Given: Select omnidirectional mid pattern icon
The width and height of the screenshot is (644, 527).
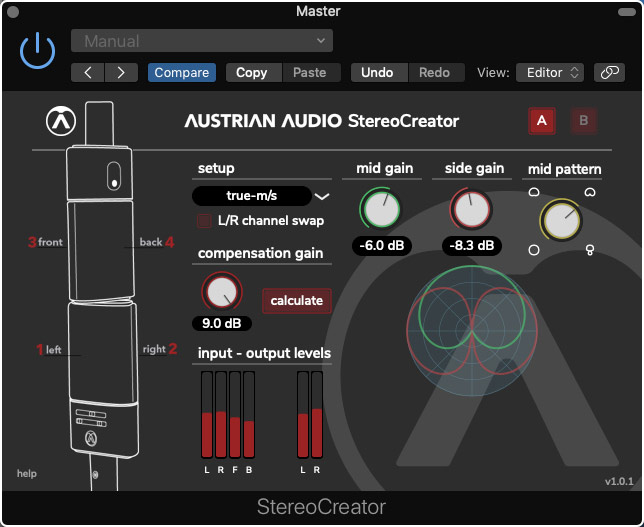Looking at the screenshot, I should [x=534, y=250].
